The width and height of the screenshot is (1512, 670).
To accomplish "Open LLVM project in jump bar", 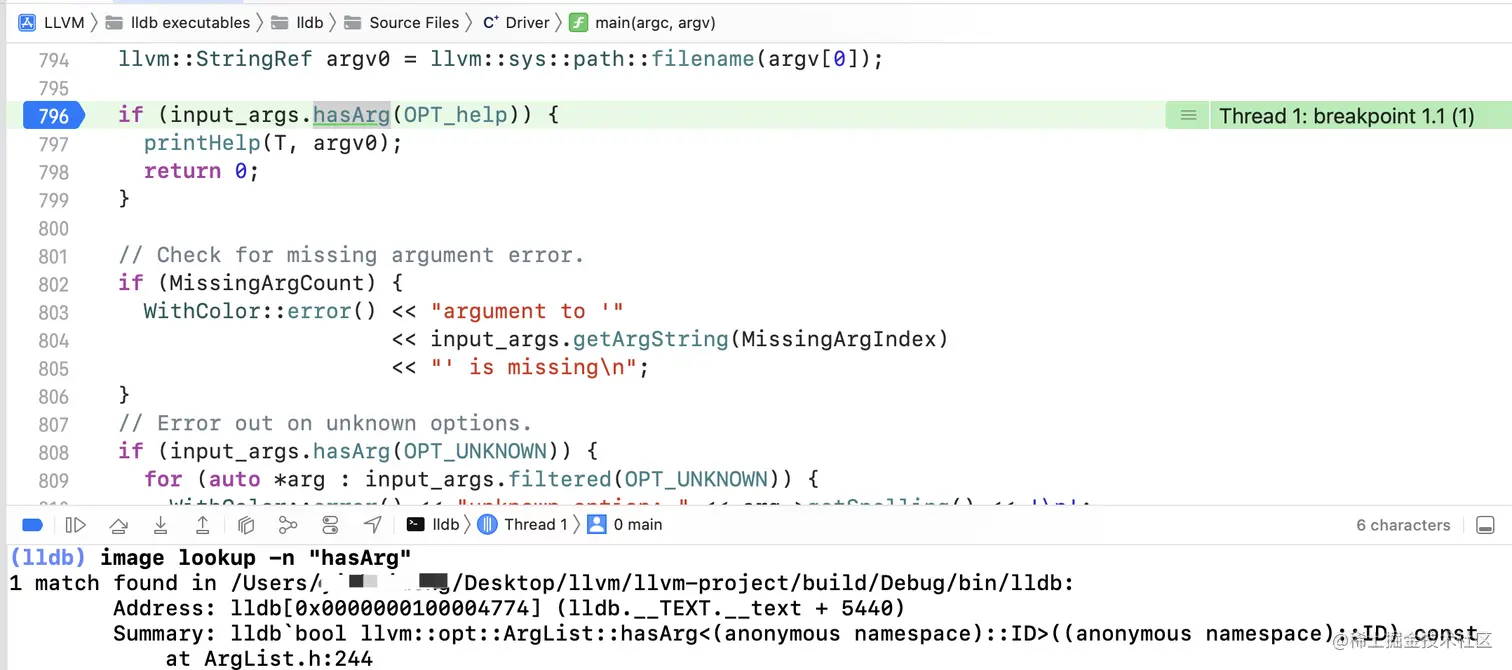I will 52,22.
